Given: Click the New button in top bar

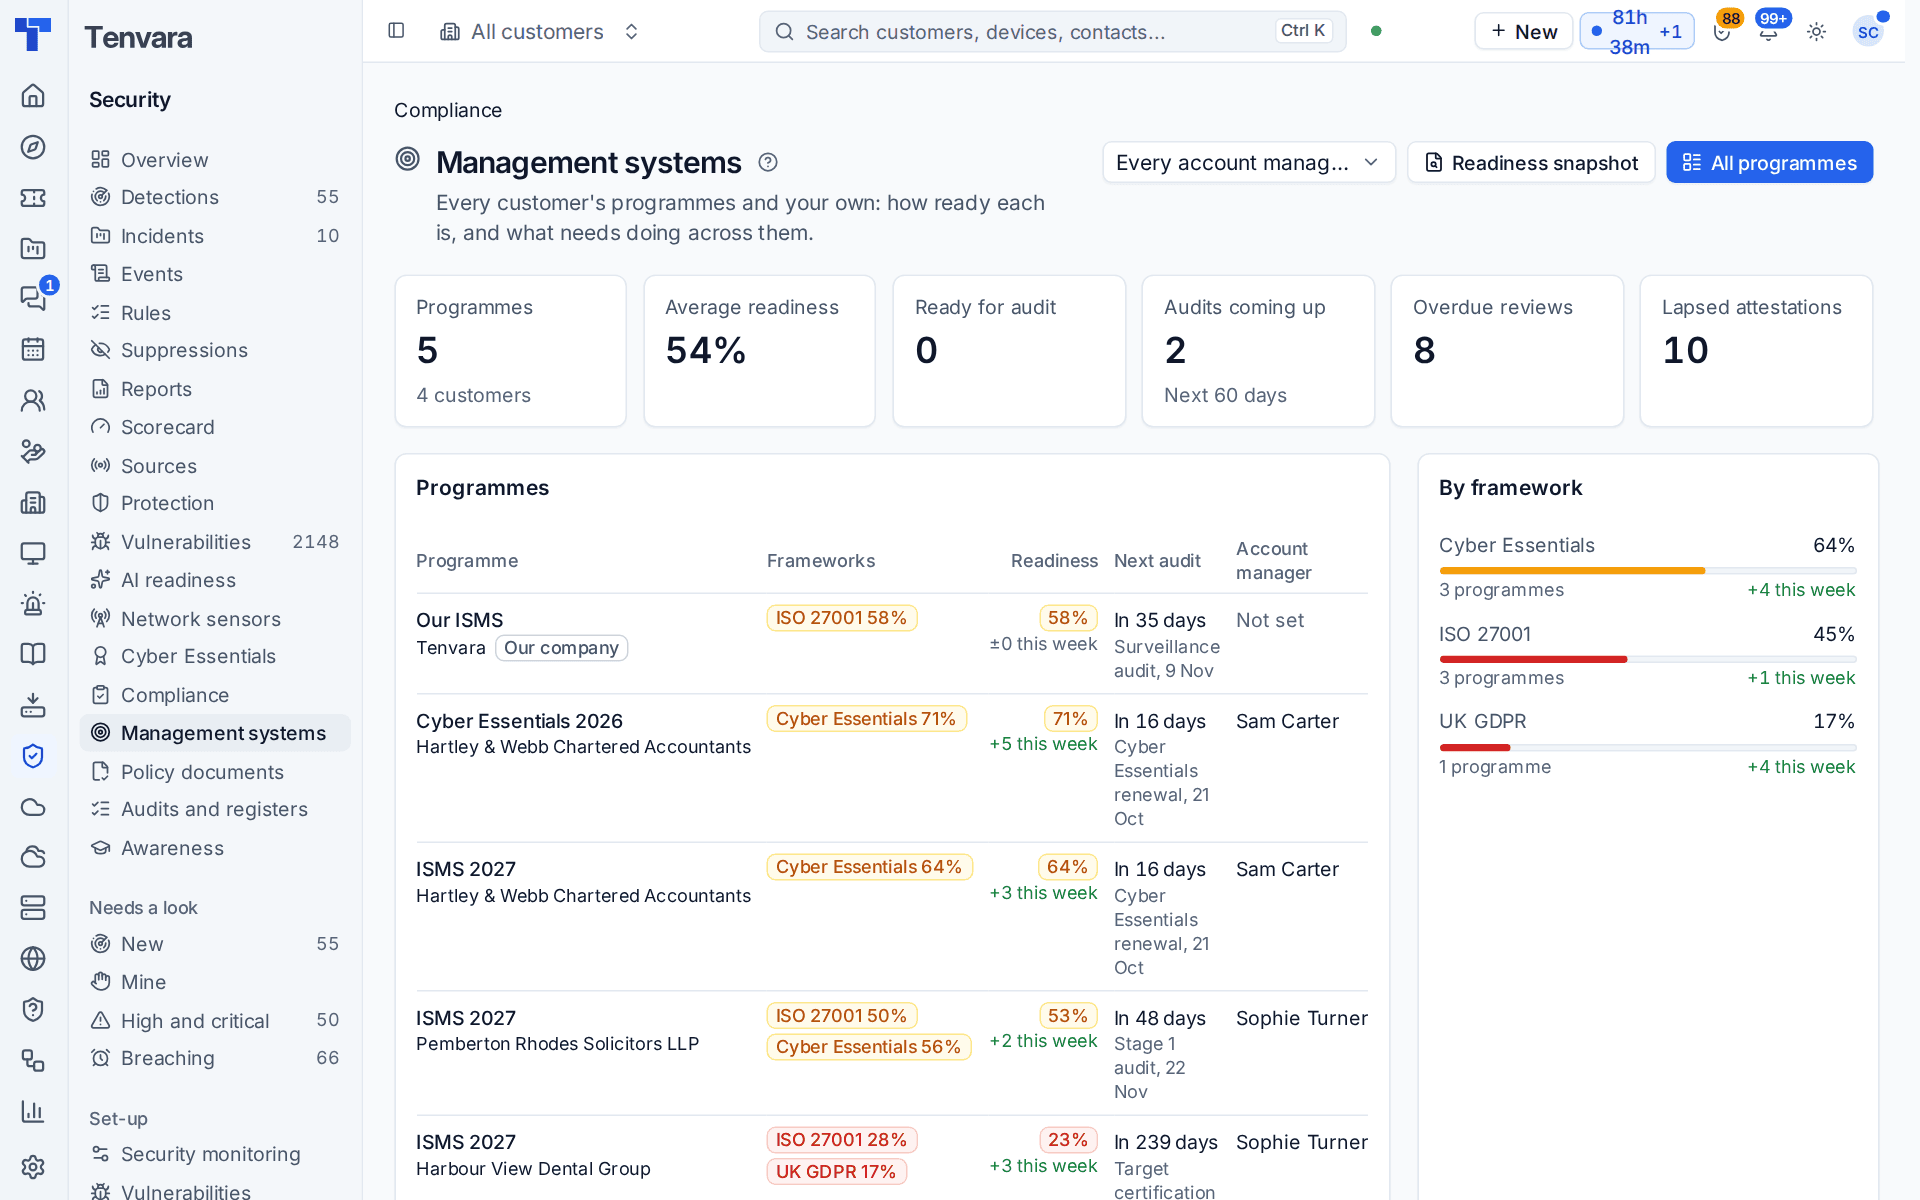Looking at the screenshot, I should coord(1523,32).
